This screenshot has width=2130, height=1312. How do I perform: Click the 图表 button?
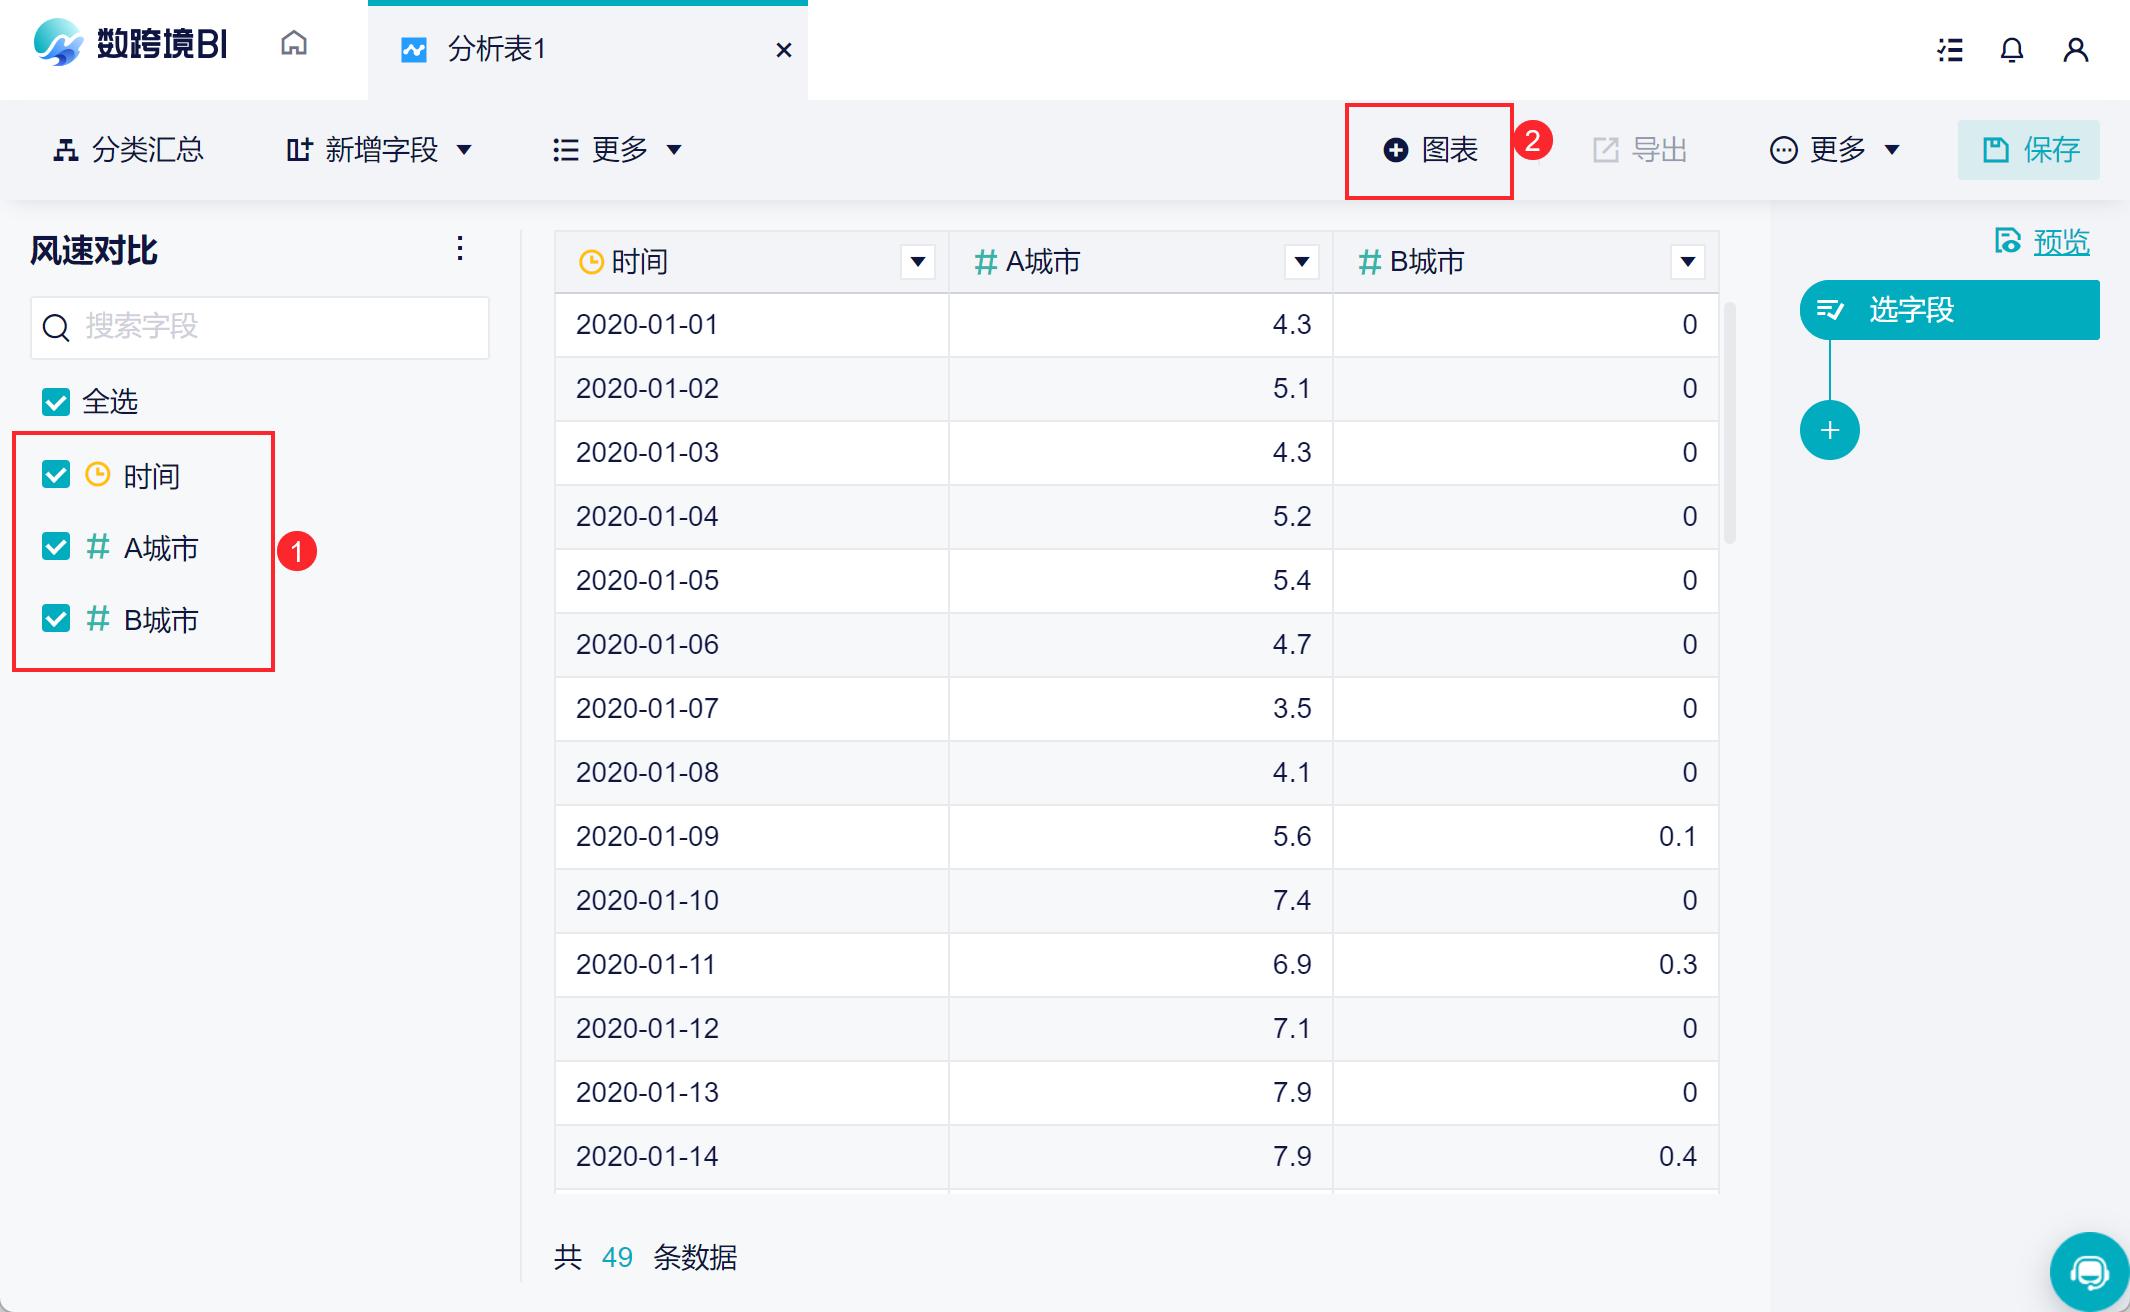pyautogui.click(x=1430, y=150)
